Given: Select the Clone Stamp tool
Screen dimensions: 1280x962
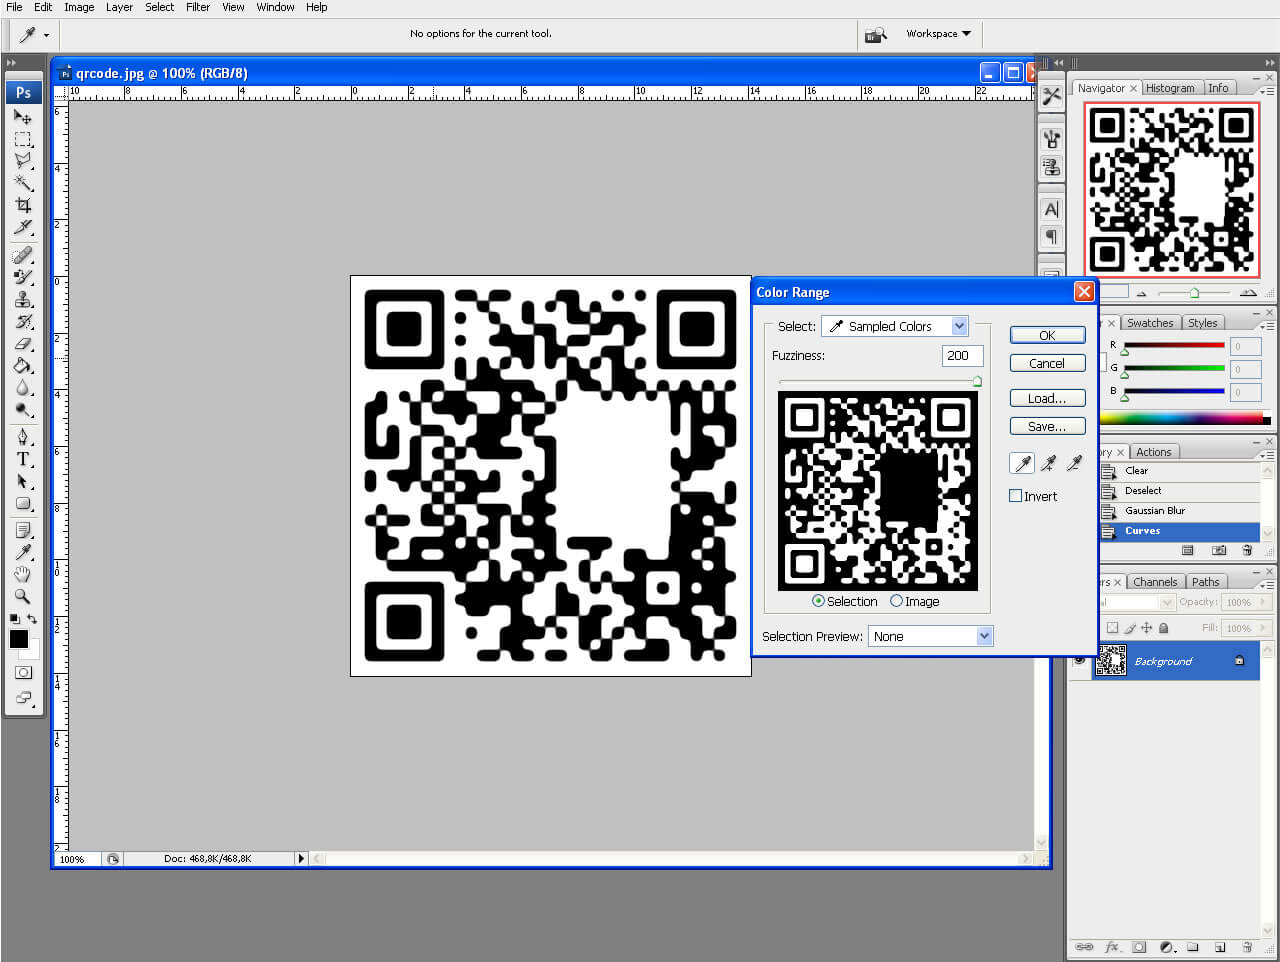Looking at the screenshot, I should [22, 299].
